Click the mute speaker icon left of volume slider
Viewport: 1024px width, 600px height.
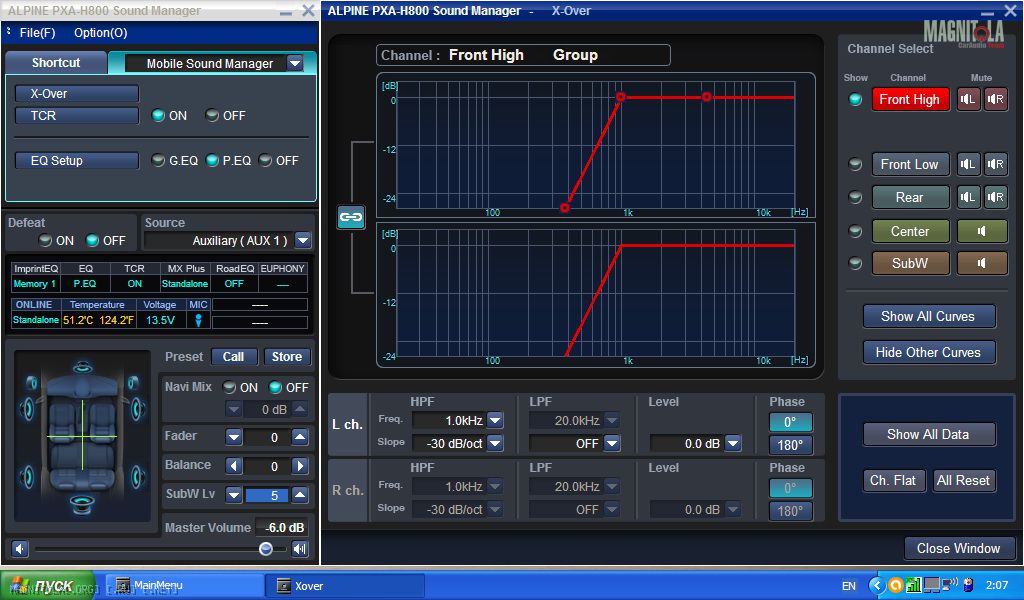pyautogui.click(x=20, y=549)
